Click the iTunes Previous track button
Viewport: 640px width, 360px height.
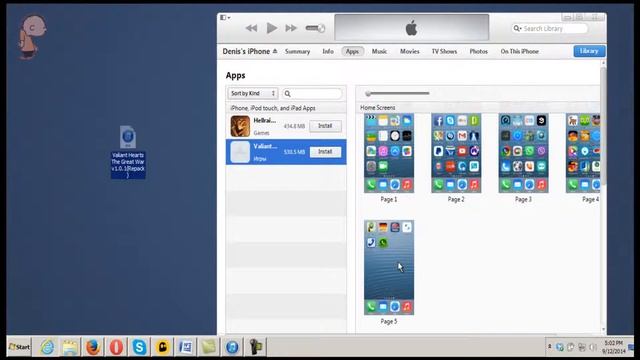coord(251,28)
